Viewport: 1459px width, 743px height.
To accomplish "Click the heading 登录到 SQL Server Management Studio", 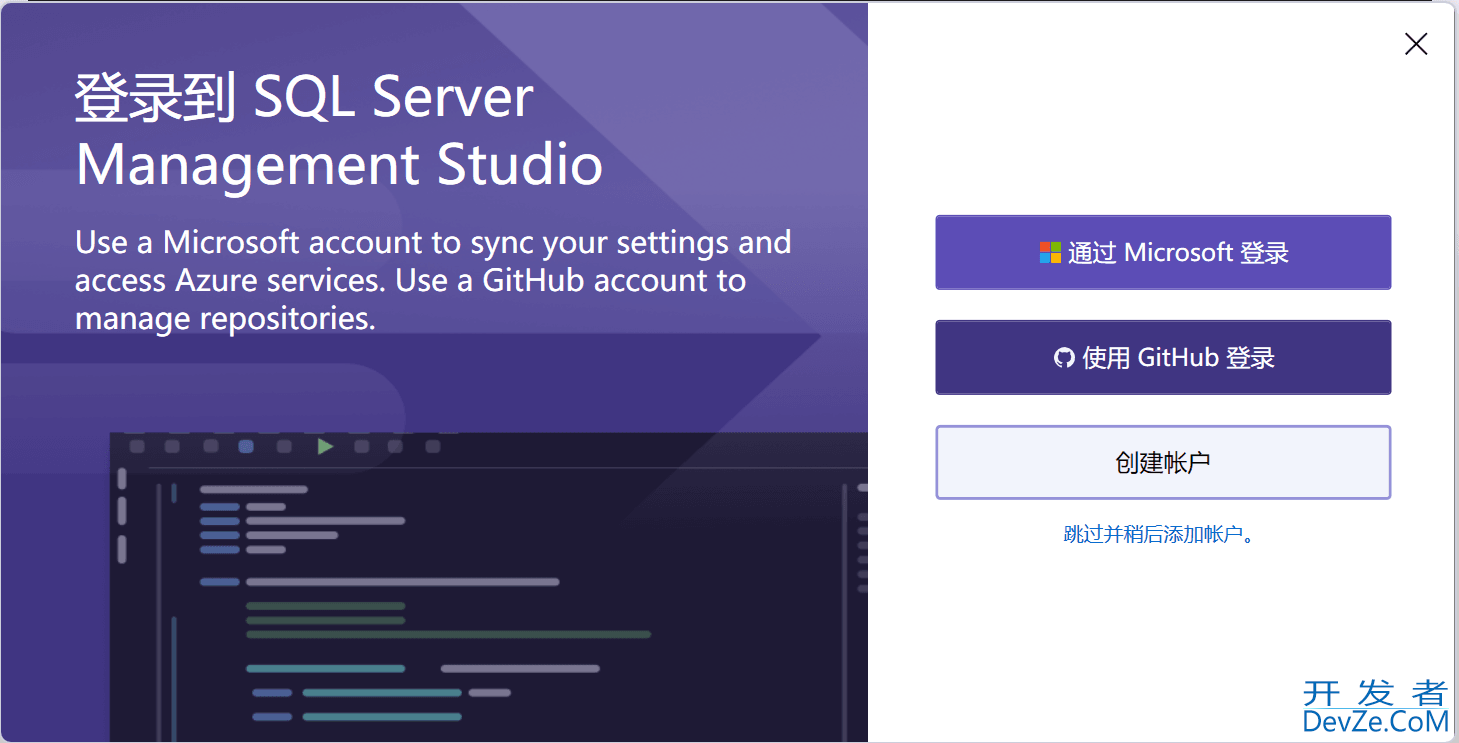I will pos(339,131).
